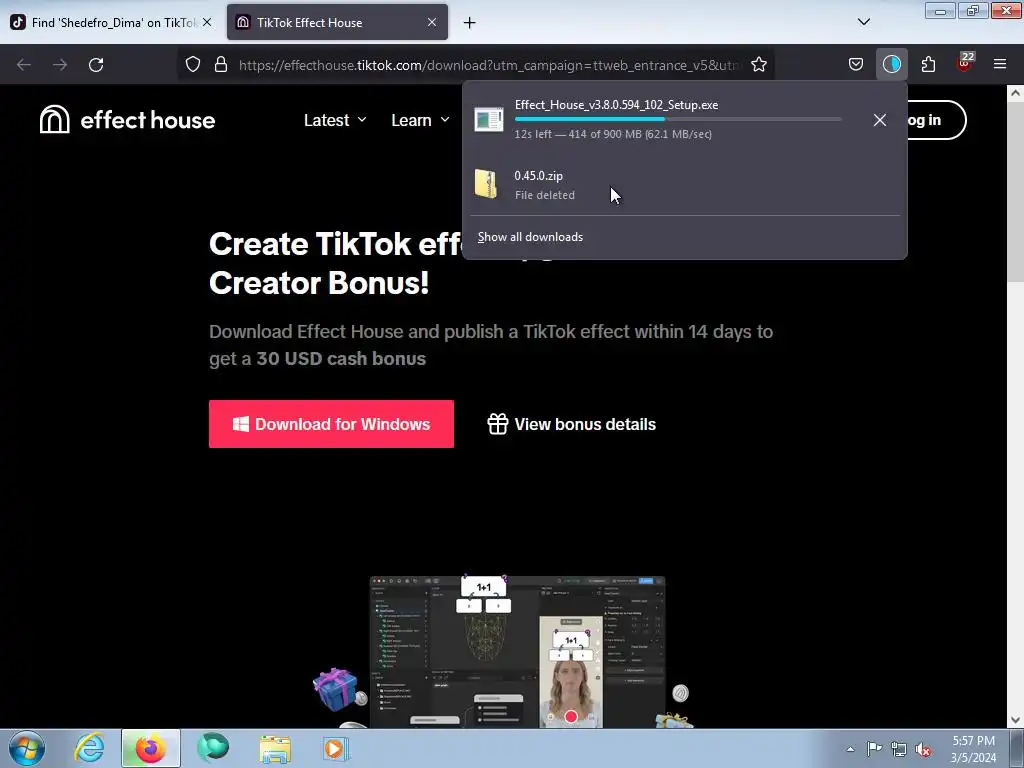Image resolution: width=1024 pixels, height=768 pixels.
Task: Click the network tray icon
Action: (x=899, y=749)
